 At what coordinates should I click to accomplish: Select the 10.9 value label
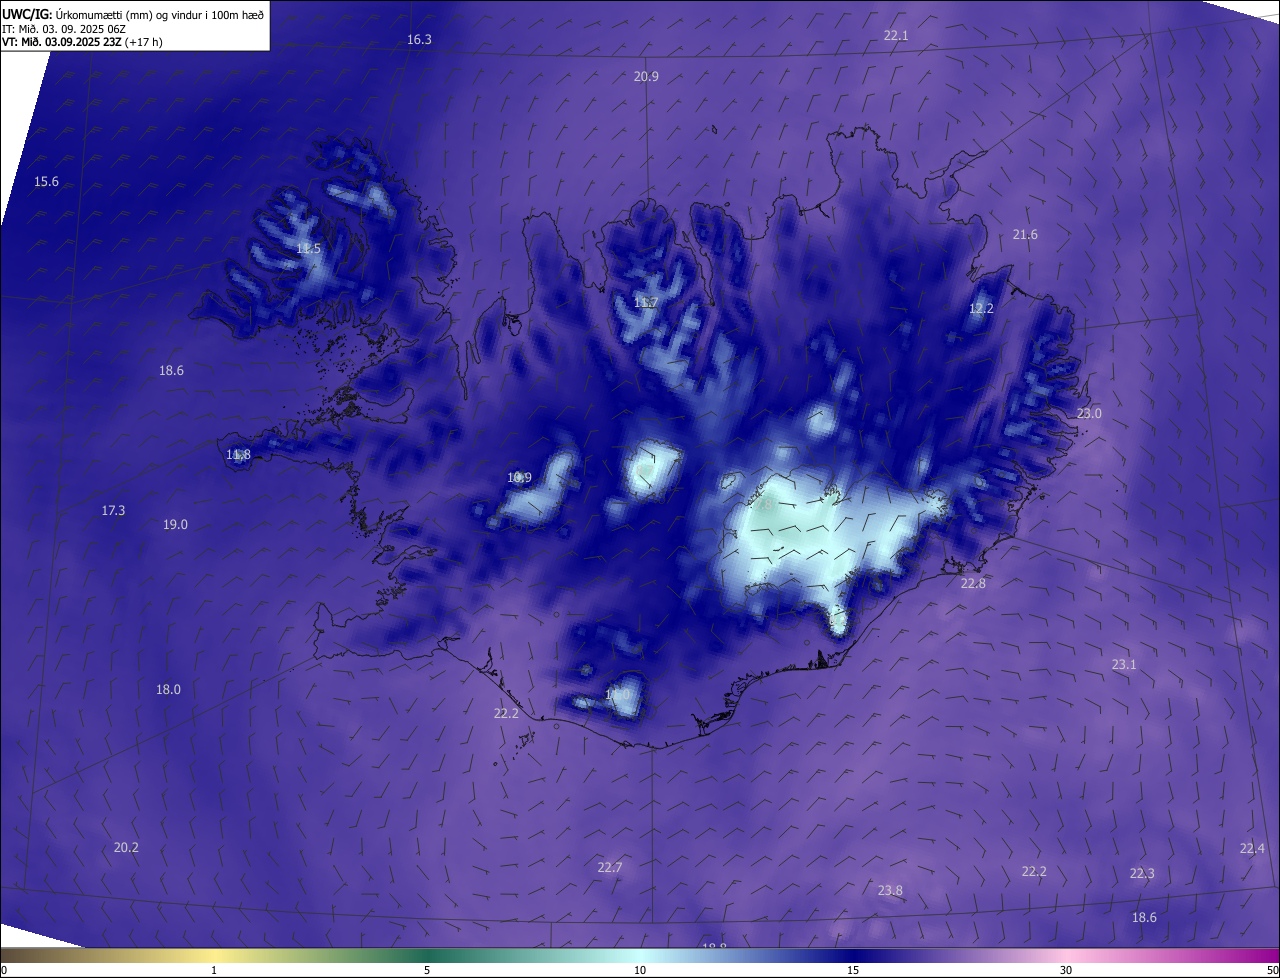coord(519,478)
